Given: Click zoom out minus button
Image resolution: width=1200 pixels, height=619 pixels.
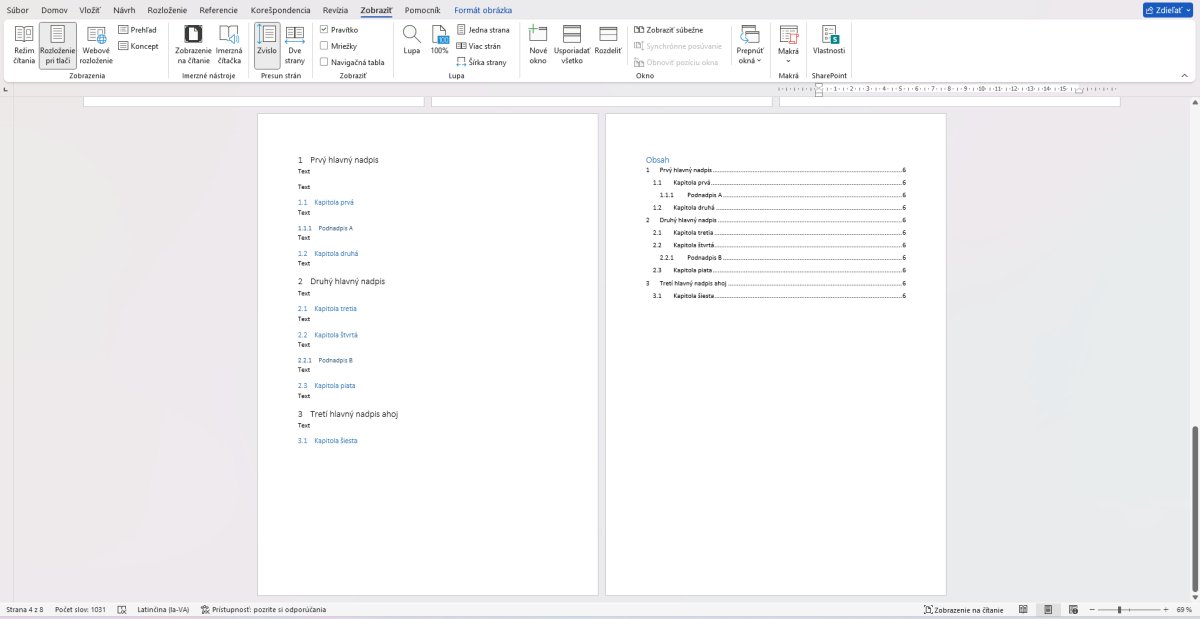Looking at the screenshot, I should 1093,609.
